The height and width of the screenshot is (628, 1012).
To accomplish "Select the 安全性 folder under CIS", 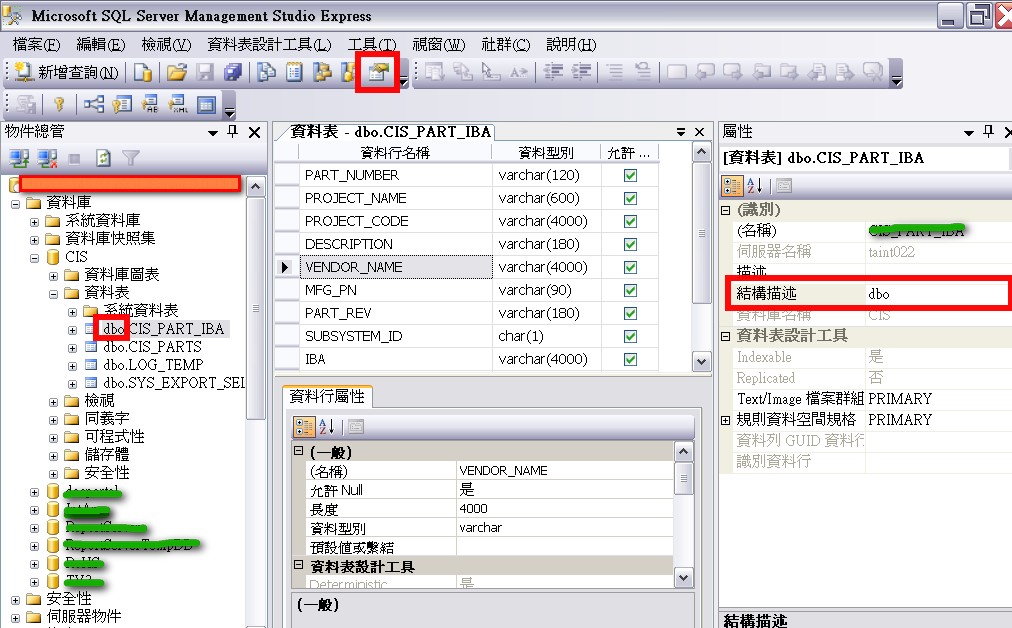I will coord(106,472).
